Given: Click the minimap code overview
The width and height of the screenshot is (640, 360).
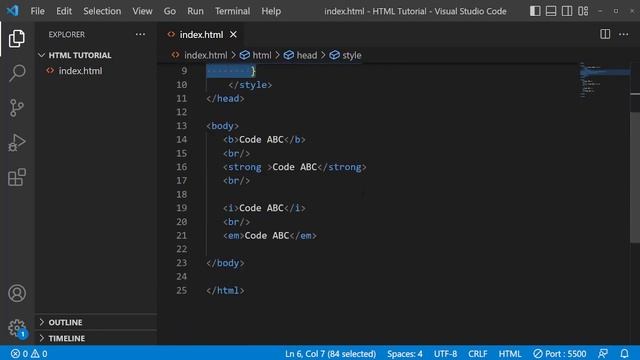Looking at the screenshot, I should (604, 80).
